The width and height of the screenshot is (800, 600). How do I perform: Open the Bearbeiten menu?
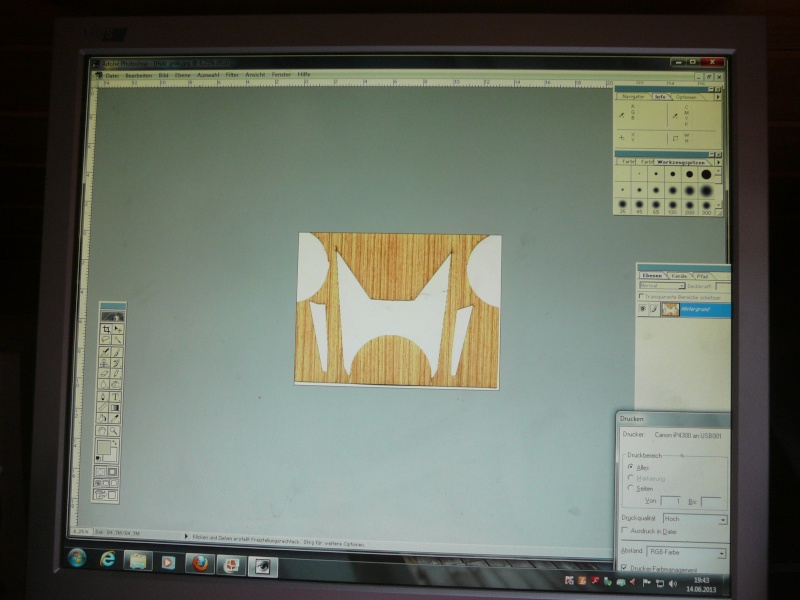[138, 76]
